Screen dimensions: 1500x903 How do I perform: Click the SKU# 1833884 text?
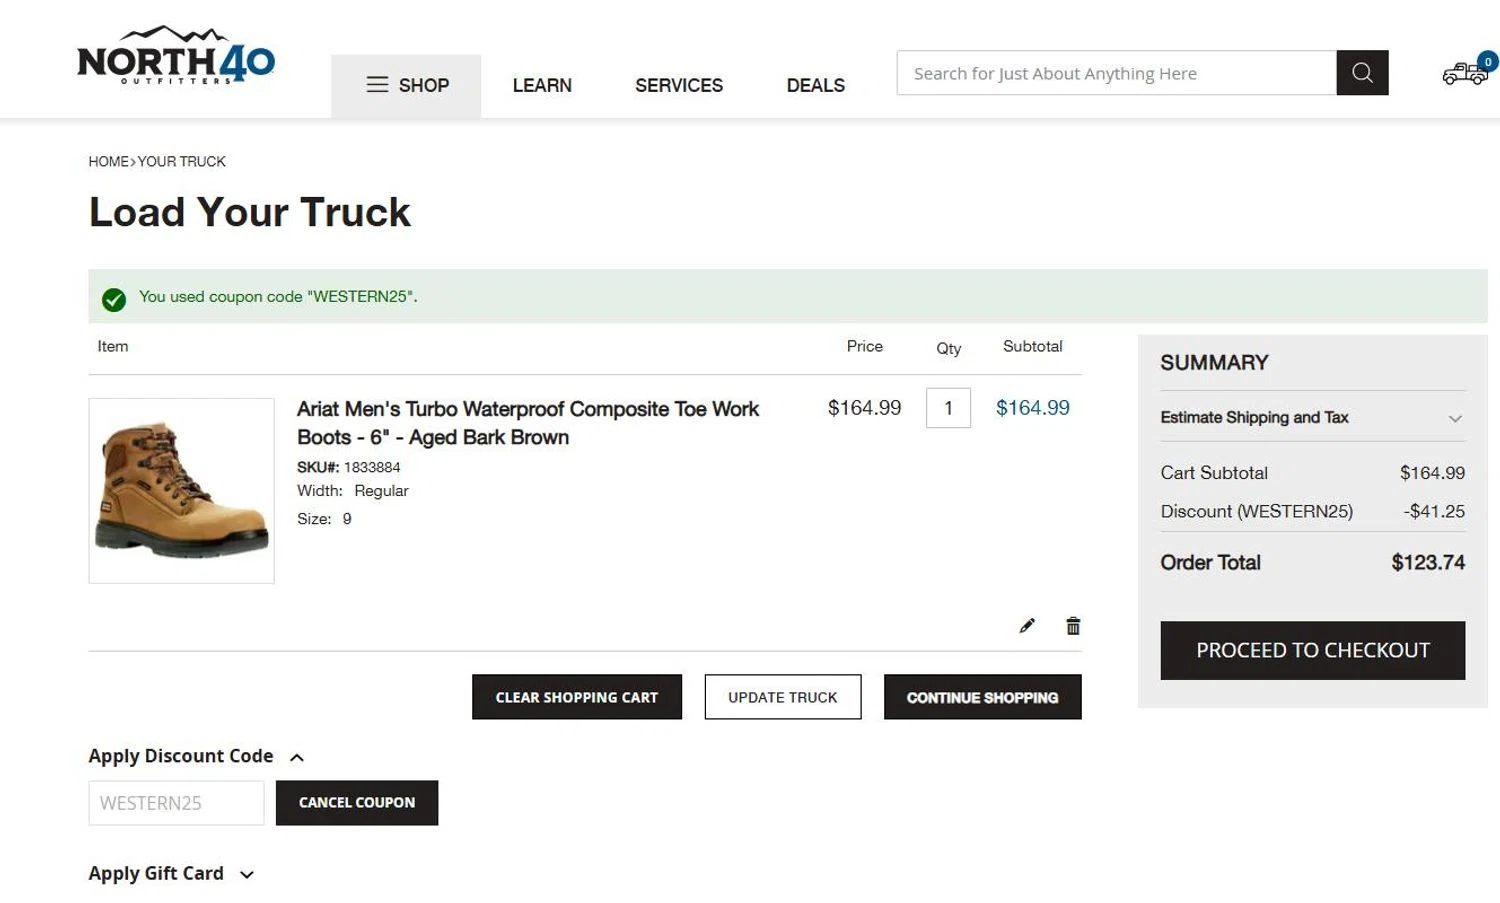[349, 467]
